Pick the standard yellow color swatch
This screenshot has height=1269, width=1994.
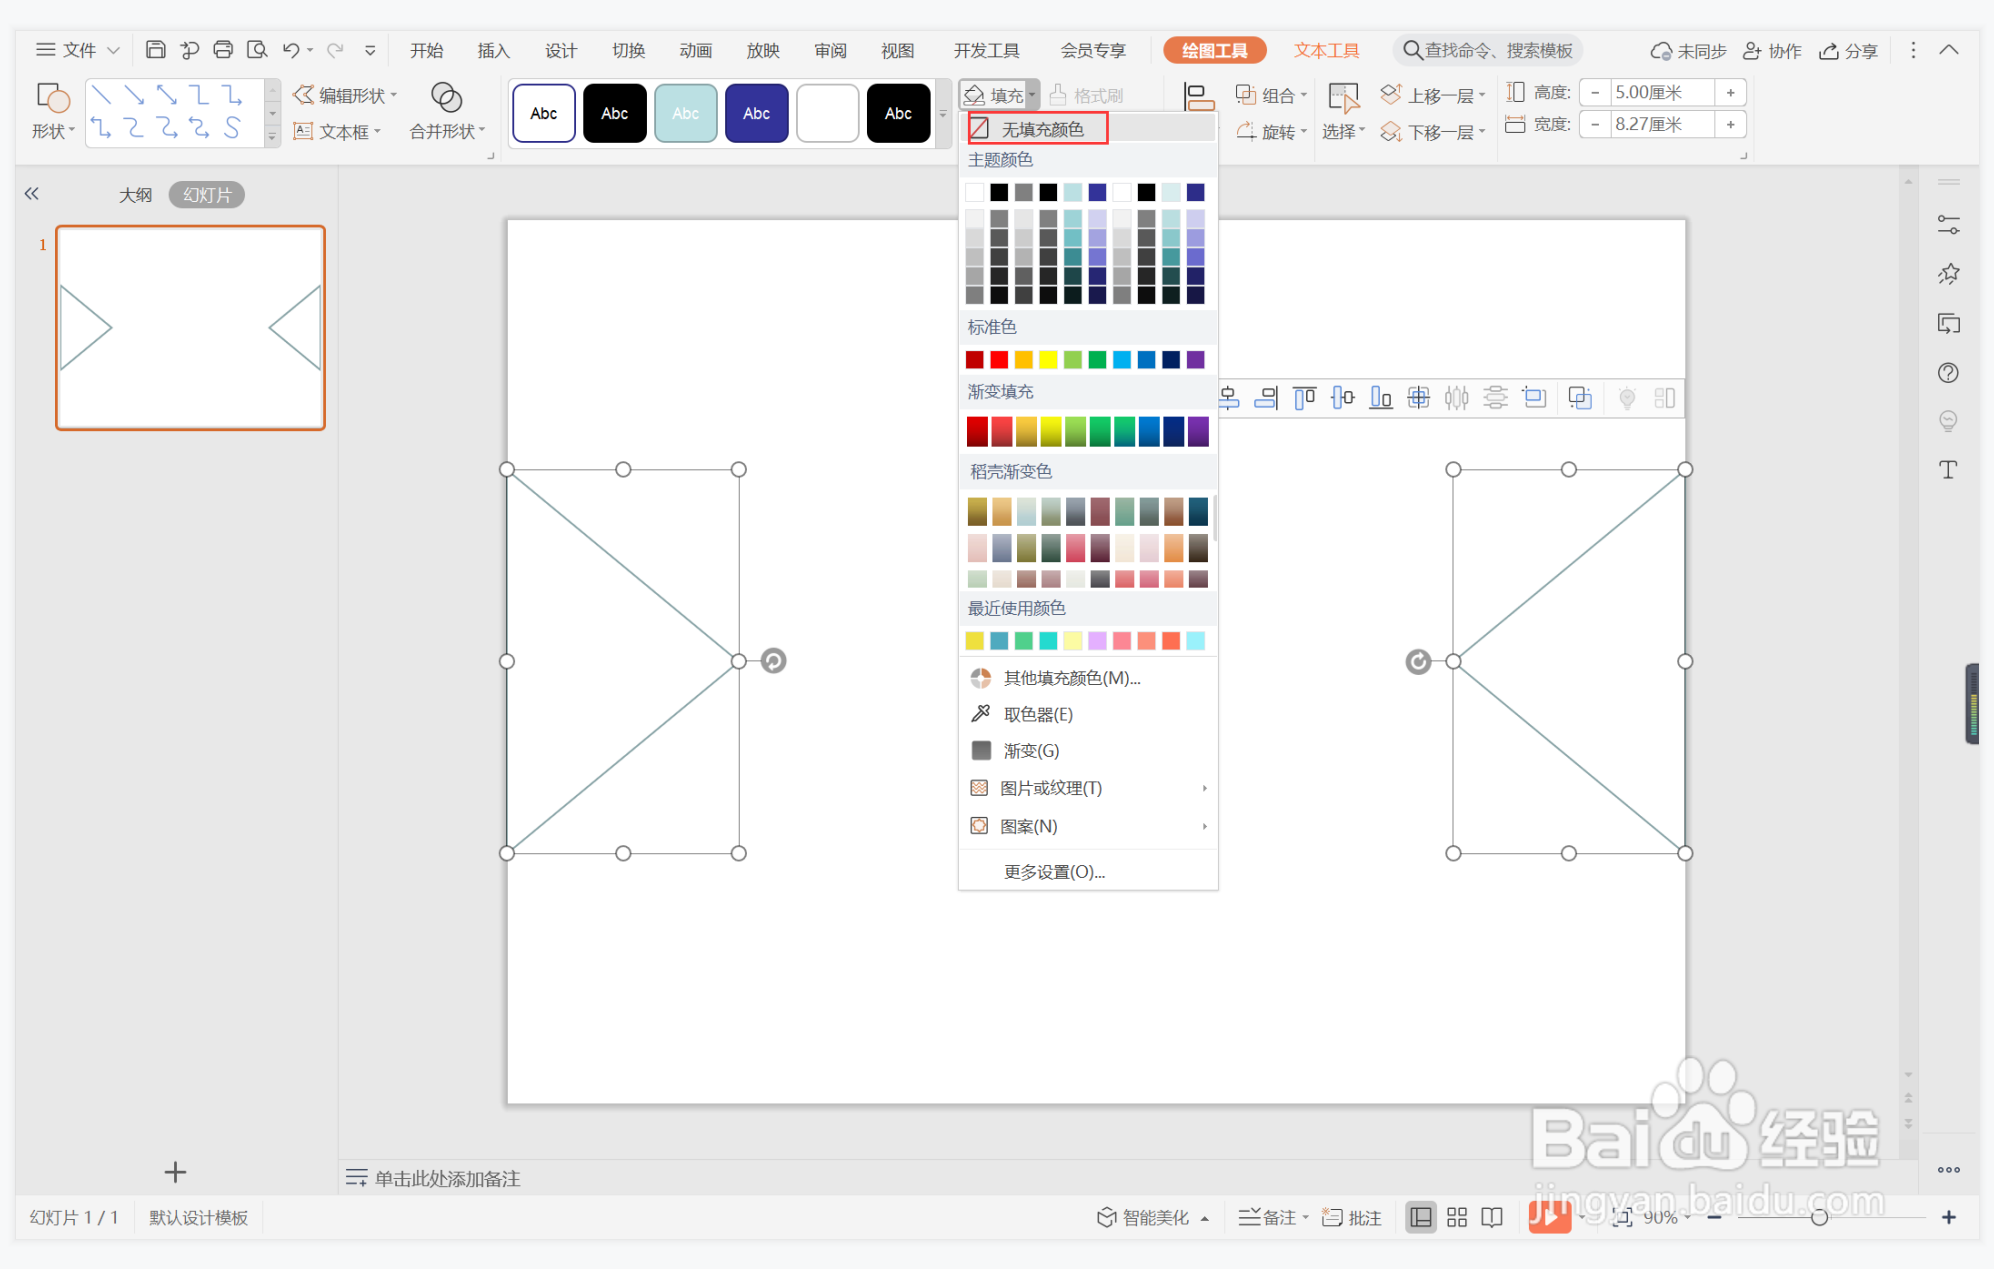(x=1048, y=360)
